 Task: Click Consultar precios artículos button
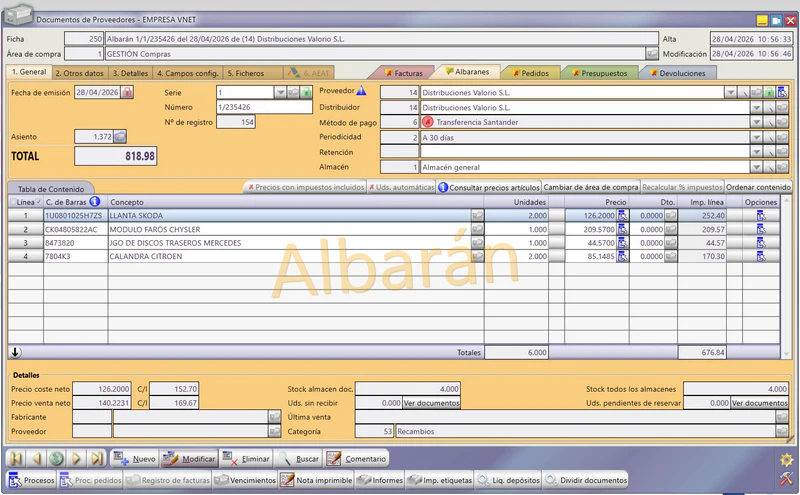[489, 187]
